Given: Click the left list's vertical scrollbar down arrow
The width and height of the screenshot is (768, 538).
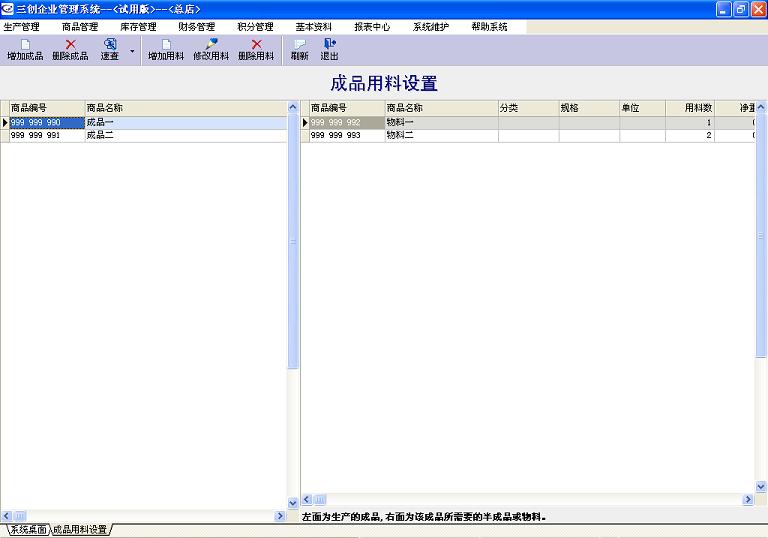Looking at the screenshot, I should click(293, 502).
